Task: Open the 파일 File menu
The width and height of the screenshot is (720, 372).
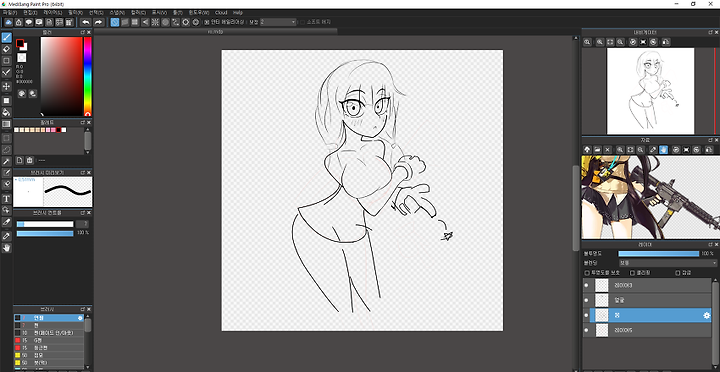Action: point(10,12)
